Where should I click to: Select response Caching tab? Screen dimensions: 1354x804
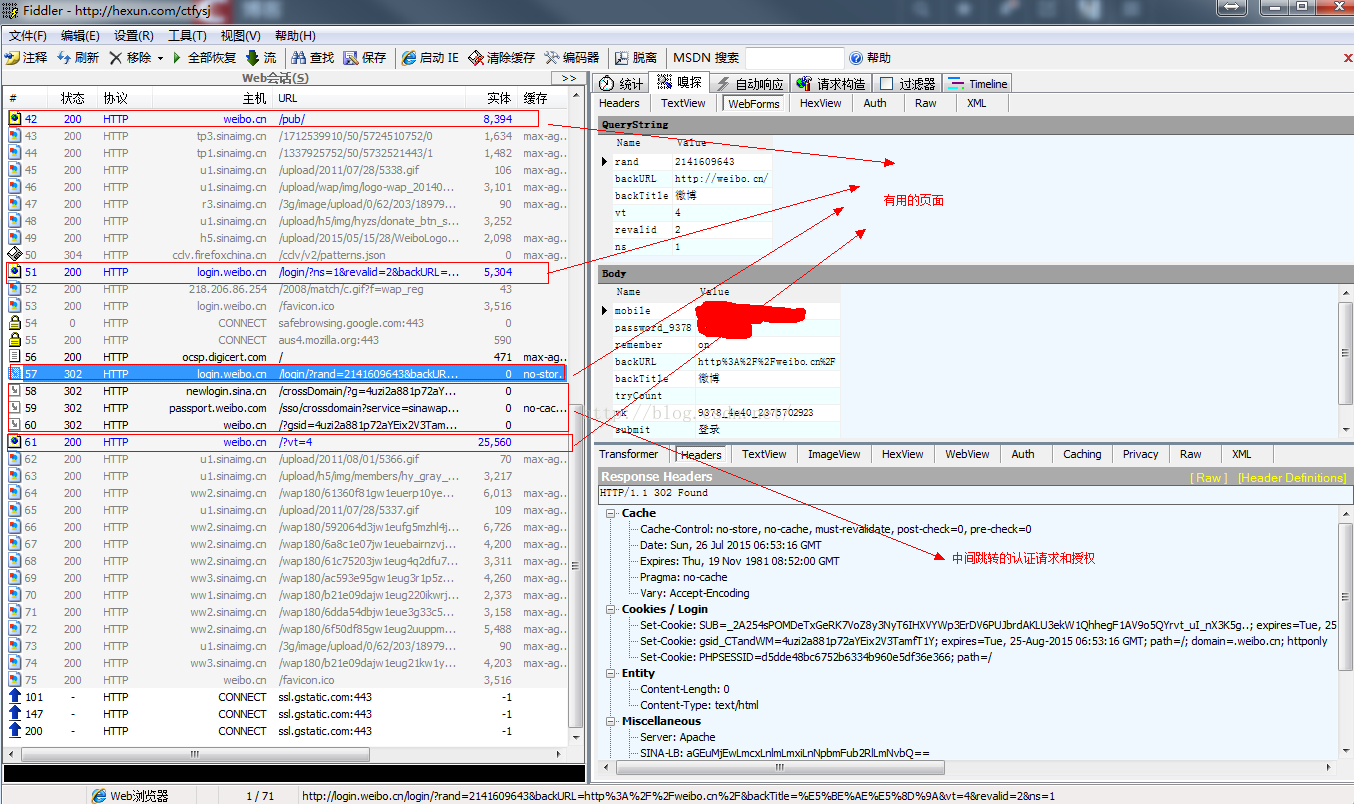tap(1082, 454)
